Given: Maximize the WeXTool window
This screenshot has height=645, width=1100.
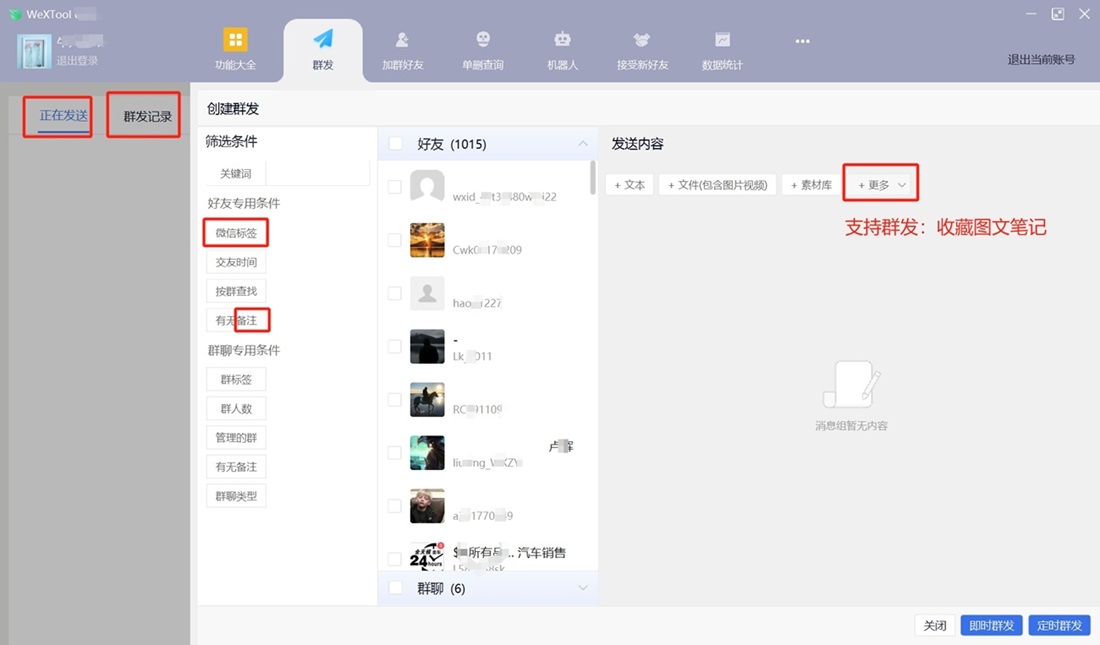Looking at the screenshot, I should [x=1057, y=14].
